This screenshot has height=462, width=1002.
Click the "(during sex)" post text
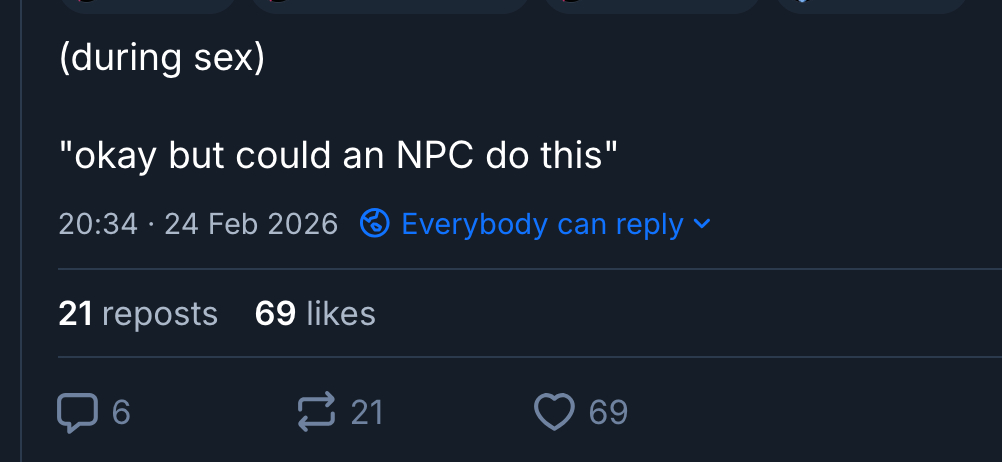(x=162, y=60)
